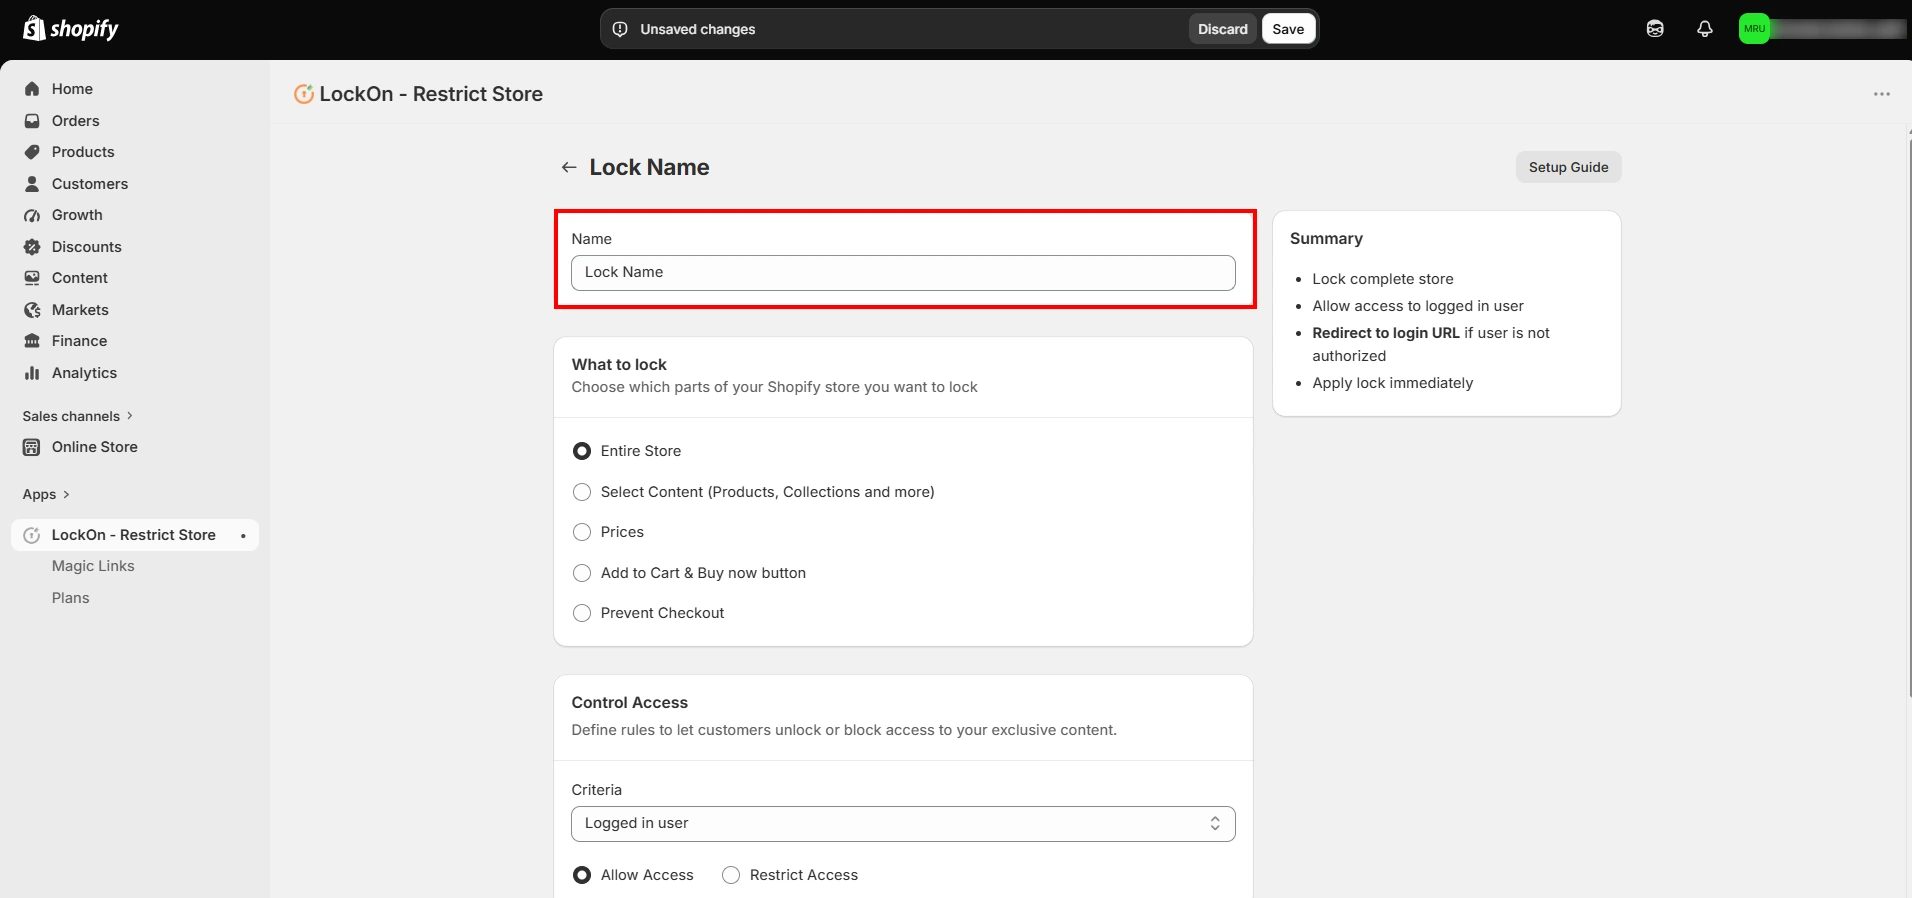Select the Select Content radio option
This screenshot has width=1912, height=898.
582,492
